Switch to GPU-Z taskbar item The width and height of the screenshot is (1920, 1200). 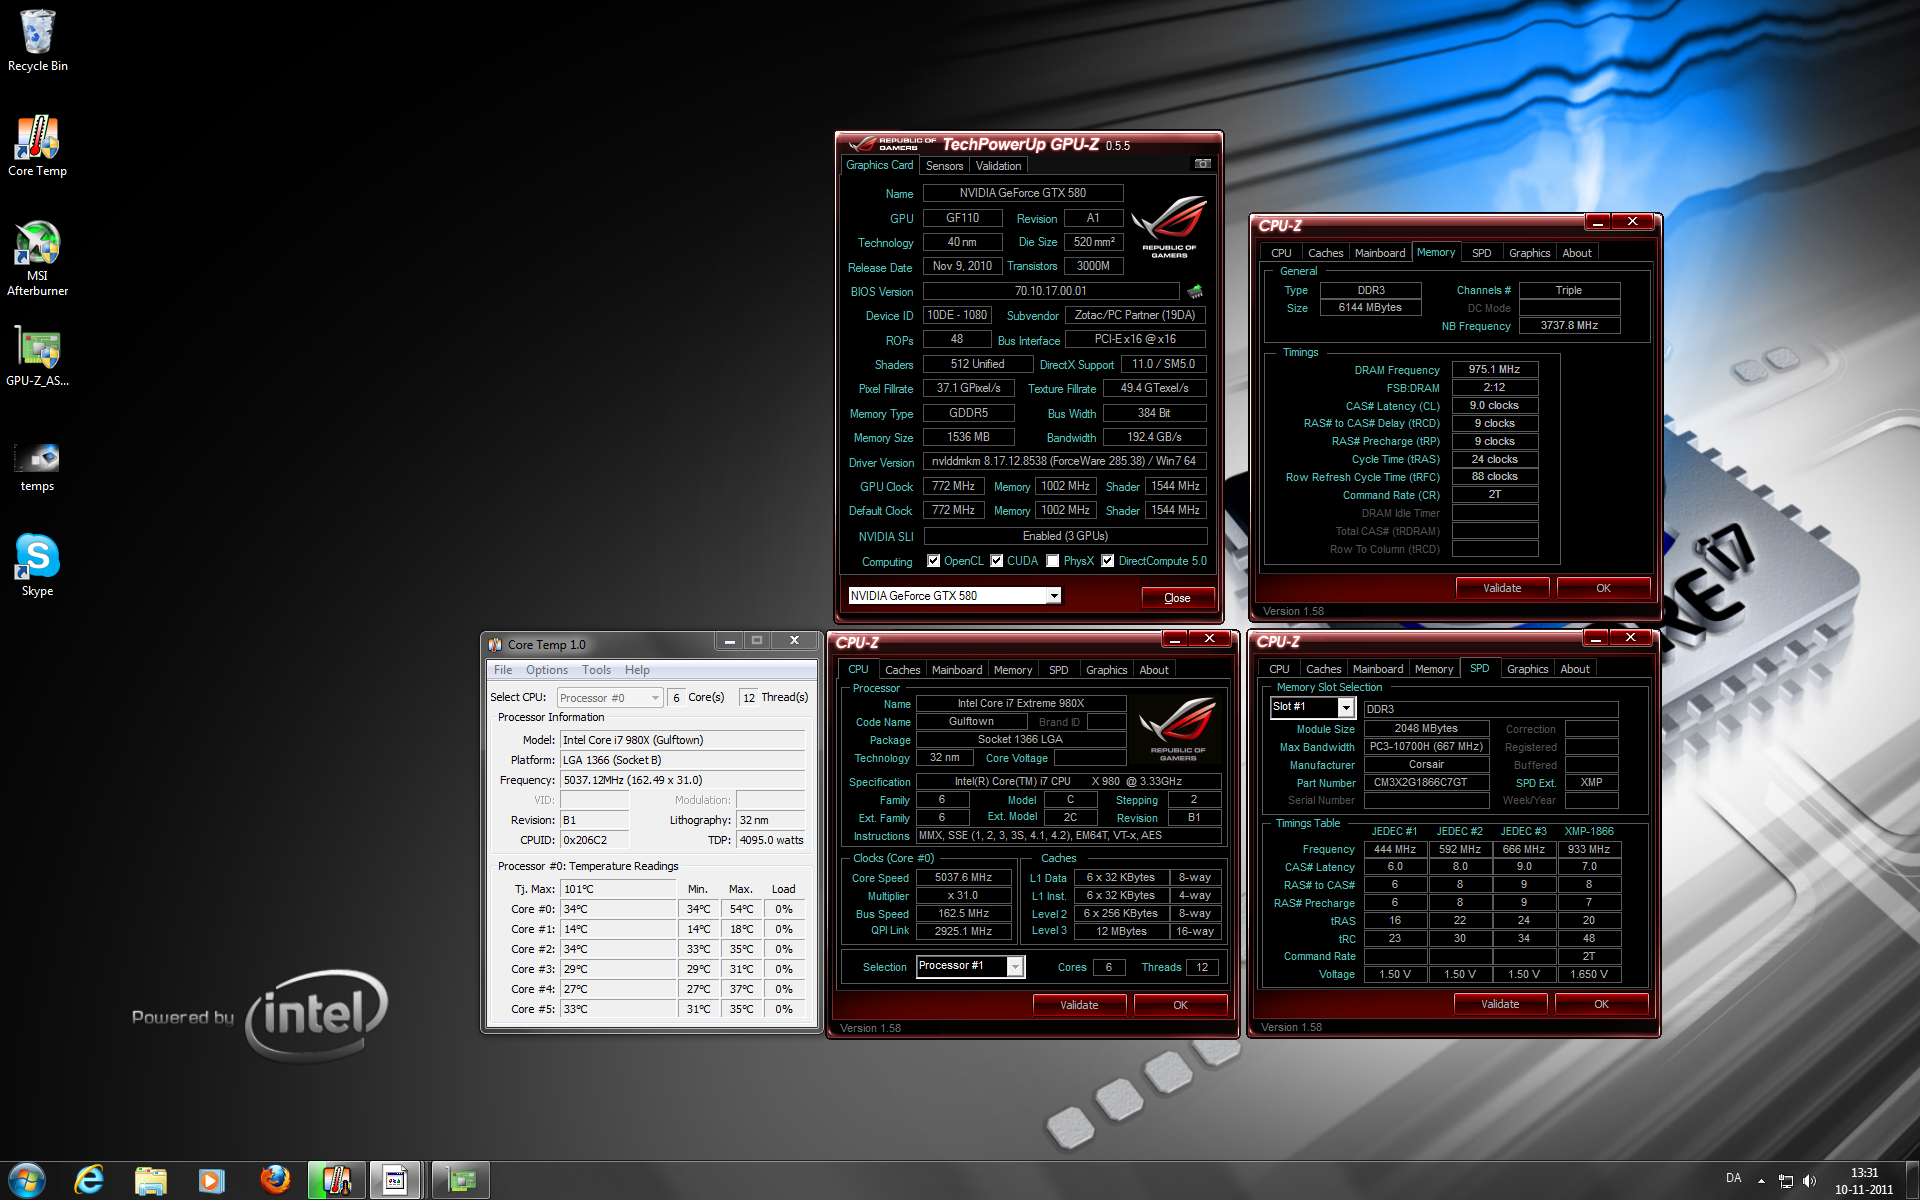tap(461, 1180)
